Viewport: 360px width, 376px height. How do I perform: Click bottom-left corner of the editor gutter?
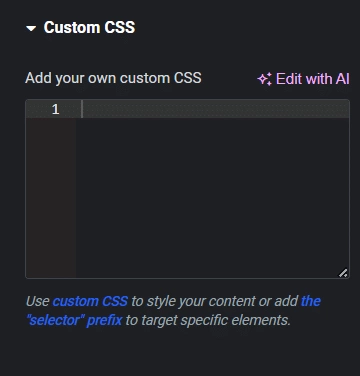30,274
